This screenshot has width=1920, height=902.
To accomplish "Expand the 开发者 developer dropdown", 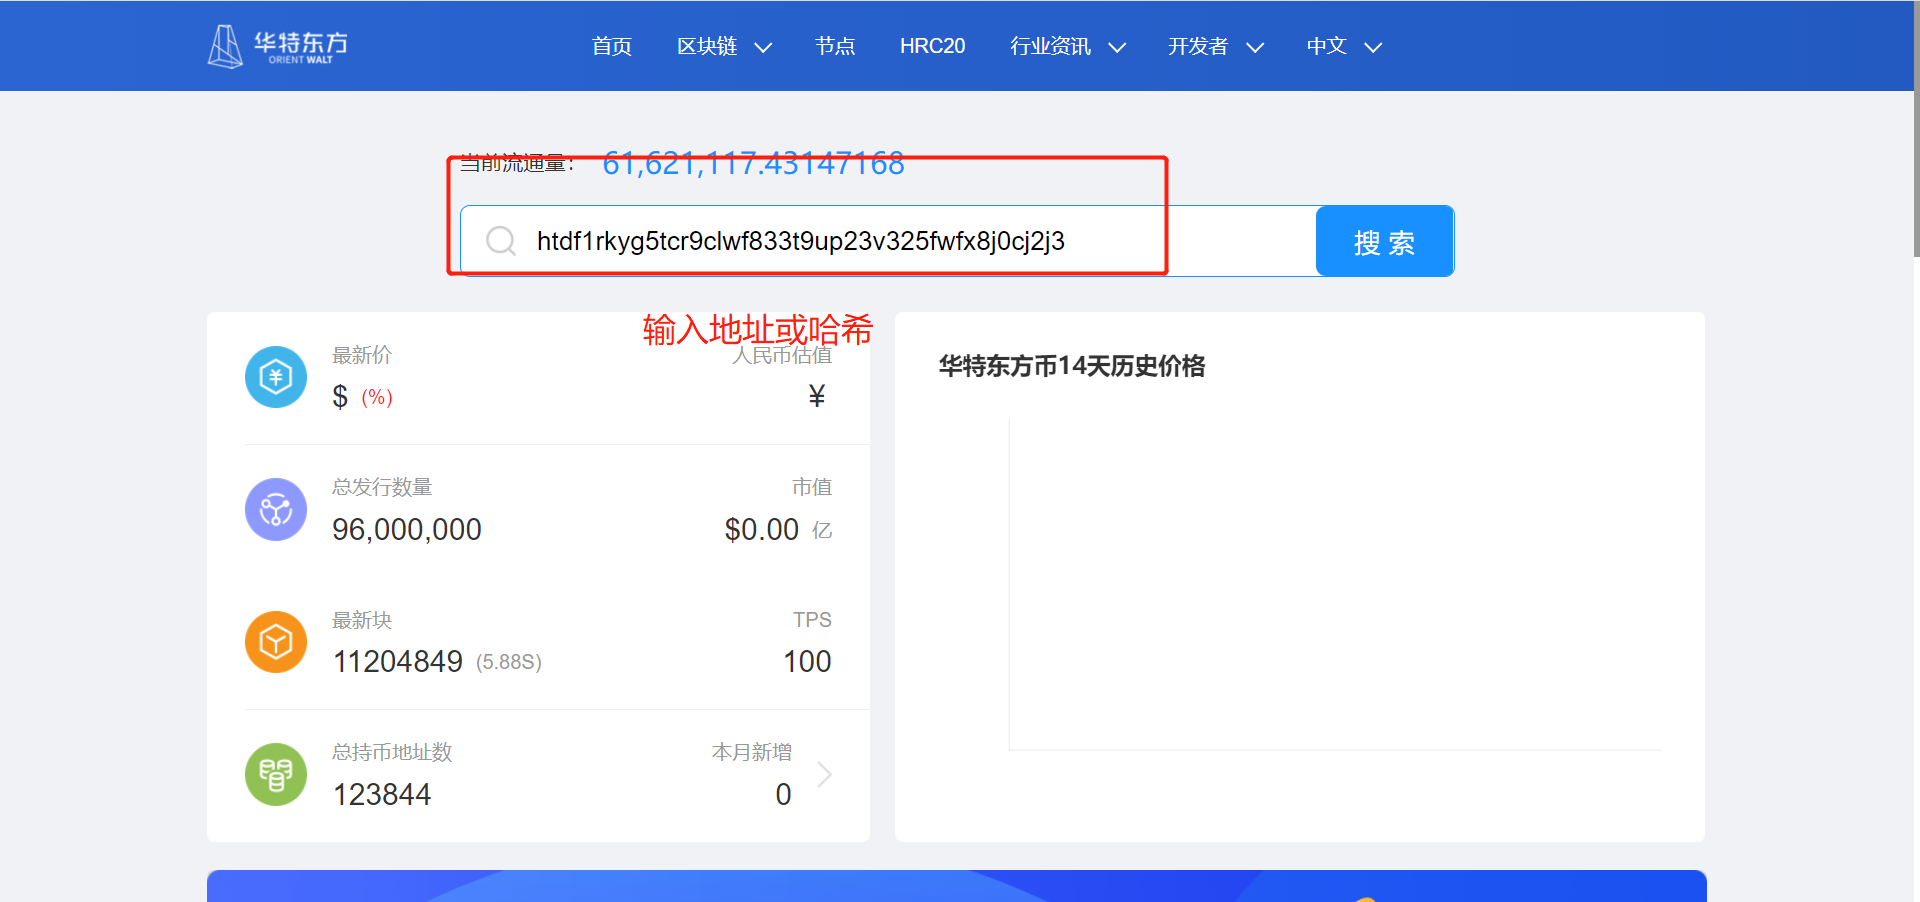I will 1214,46.
